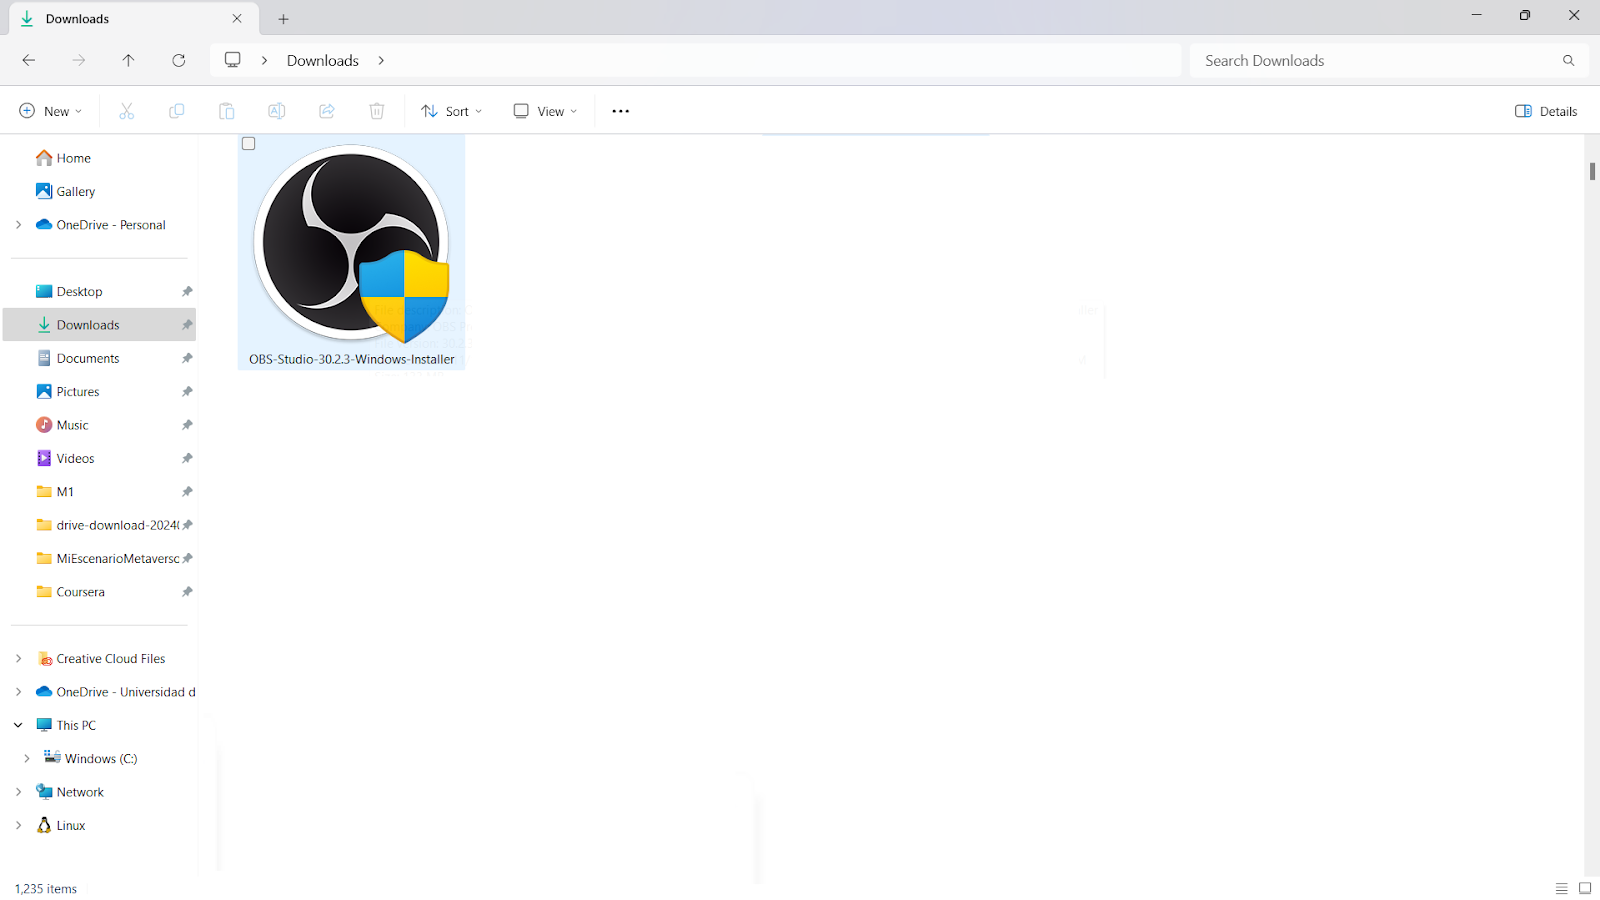The image size is (1600, 900).
Task: Click the Cut scissors icon
Action: [127, 111]
